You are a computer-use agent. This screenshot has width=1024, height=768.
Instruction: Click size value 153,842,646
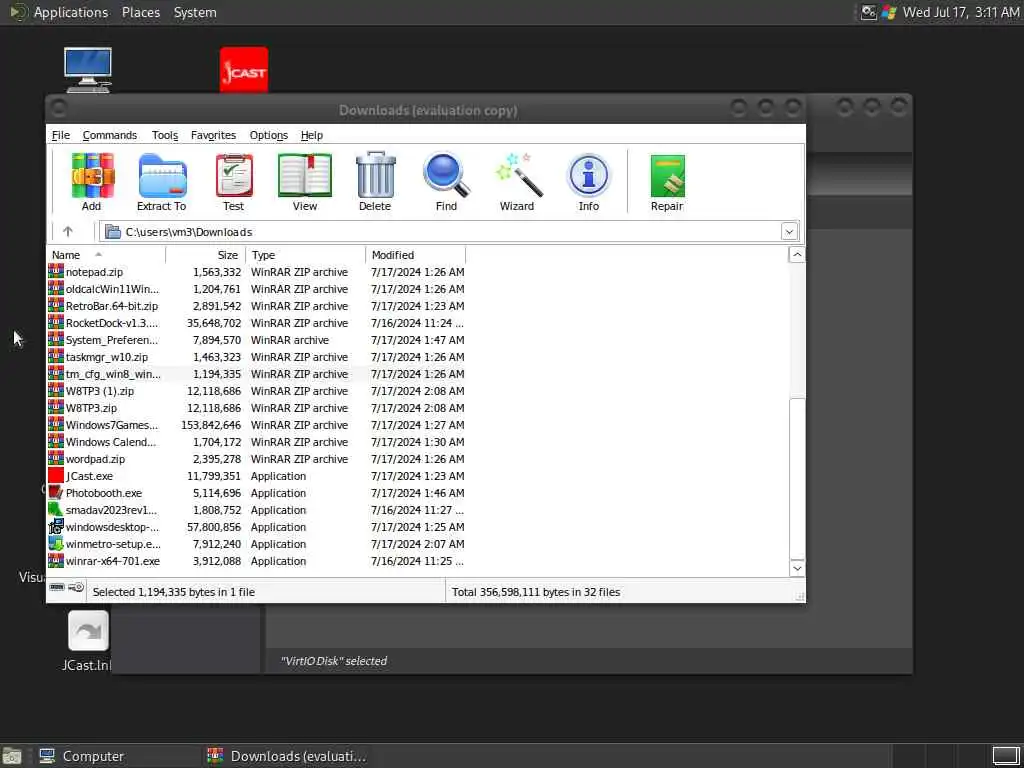(210, 425)
